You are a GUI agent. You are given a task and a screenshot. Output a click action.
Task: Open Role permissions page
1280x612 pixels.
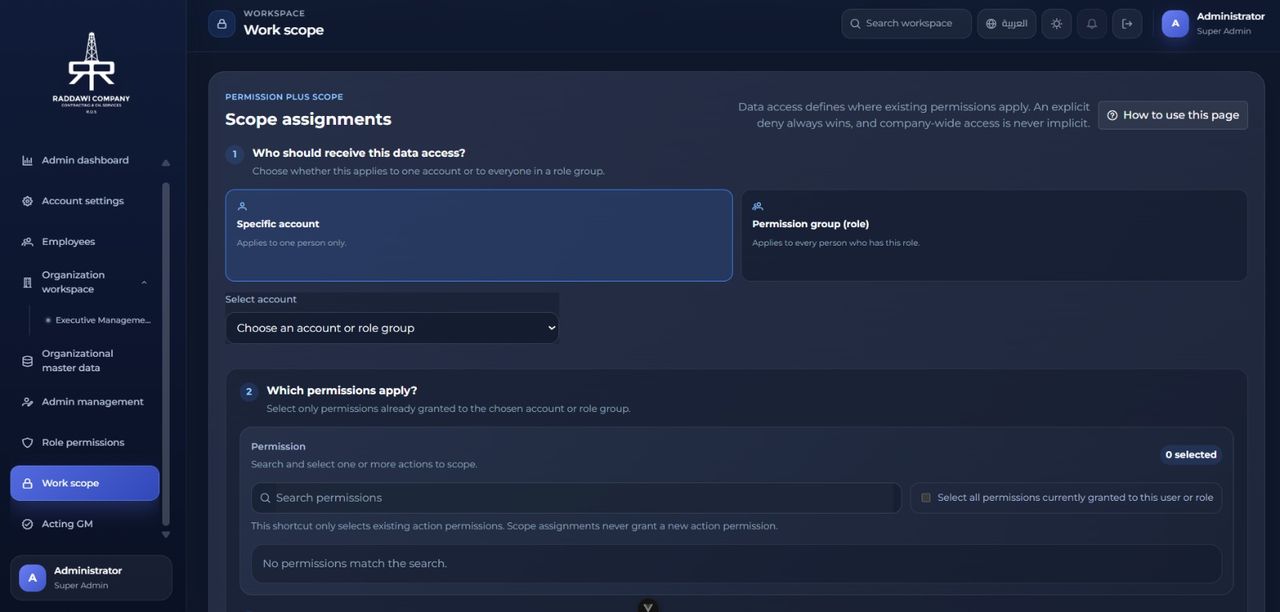coord(83,443)
